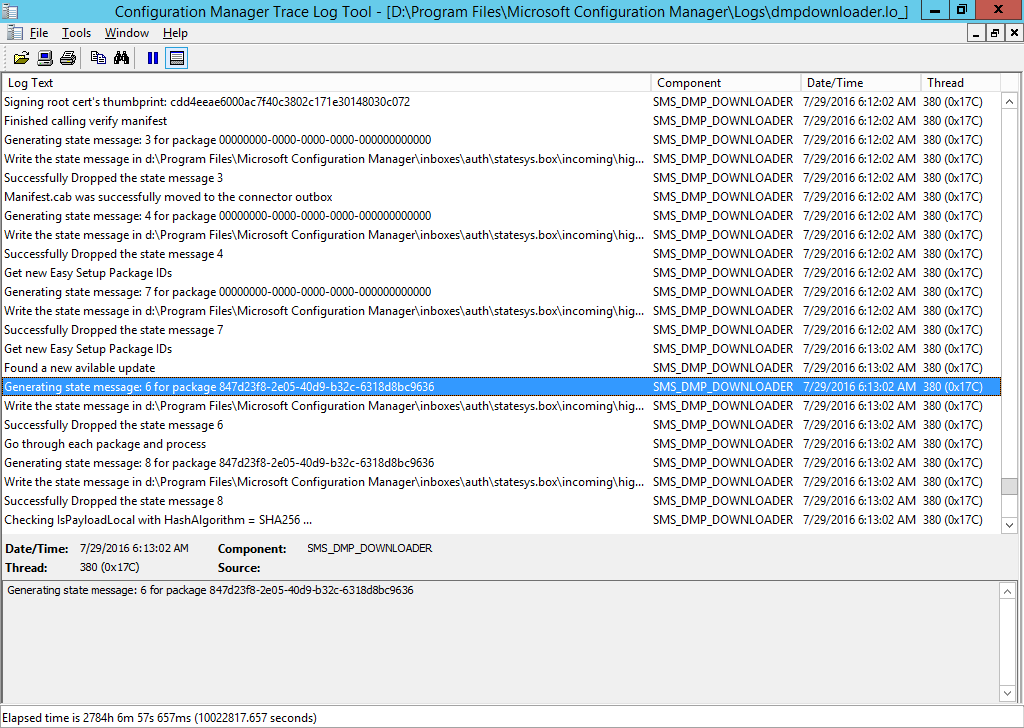The height and width of the screenshot is (728, 1024).
Task: Select 'Generating state message: 3 for package' row
Action: [x=501, y=140]
